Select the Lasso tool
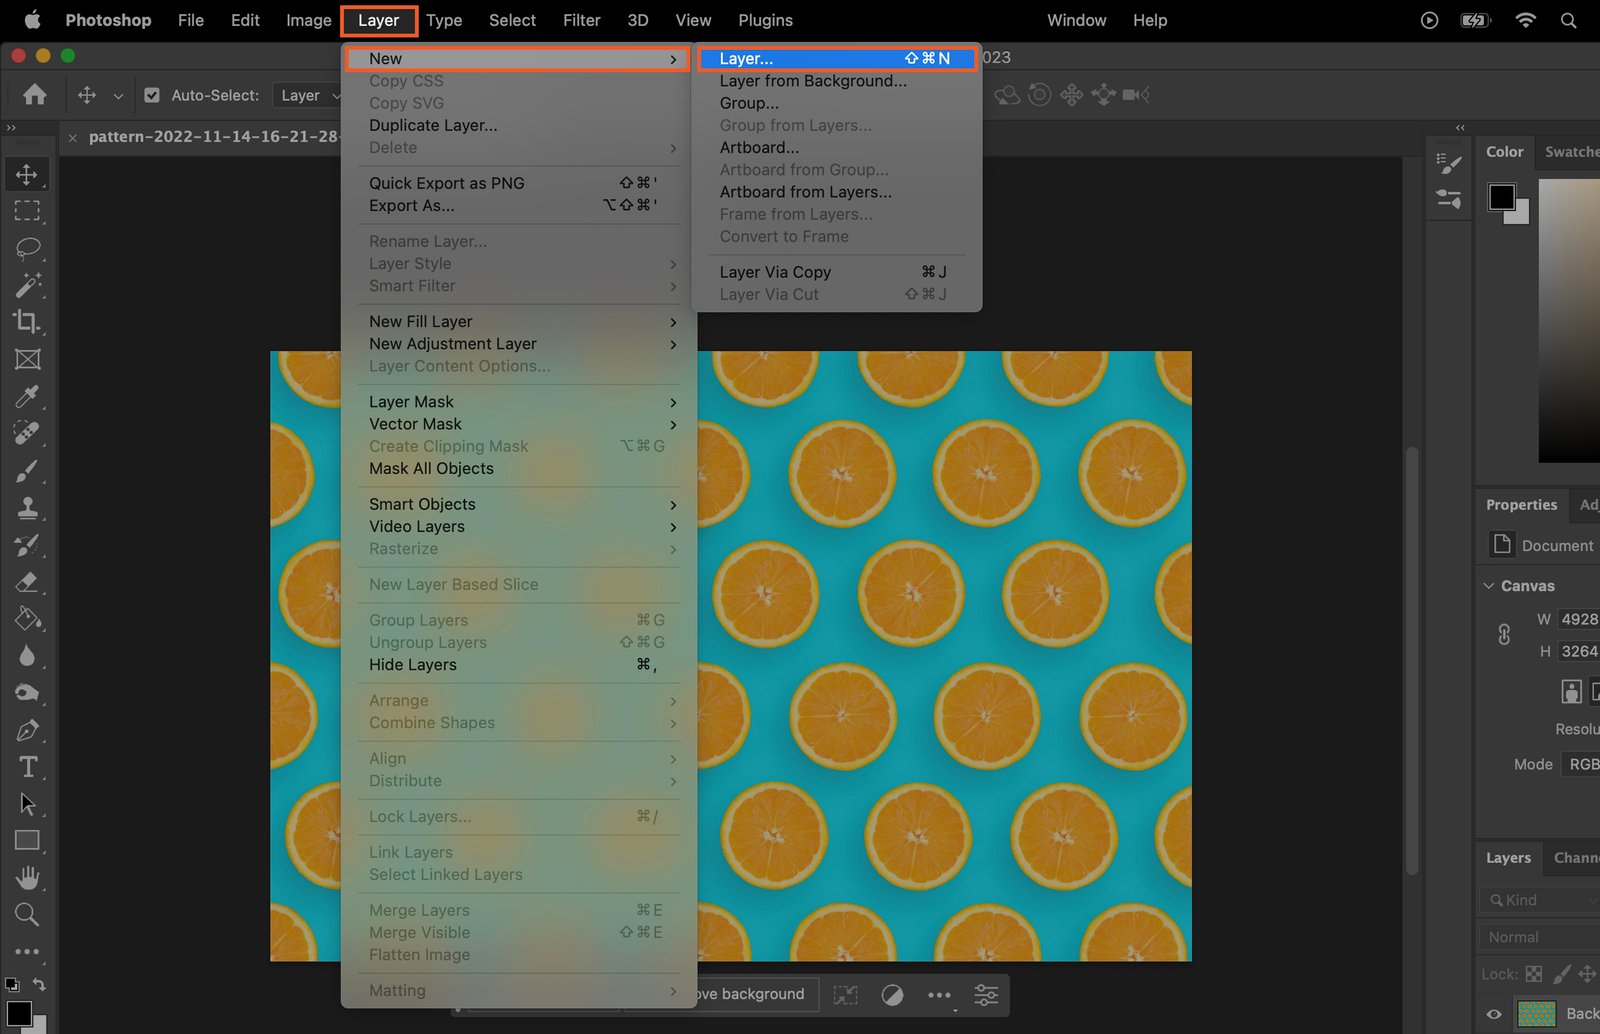The width and height of the screenshot is (1600, 1034). (27, 248)
